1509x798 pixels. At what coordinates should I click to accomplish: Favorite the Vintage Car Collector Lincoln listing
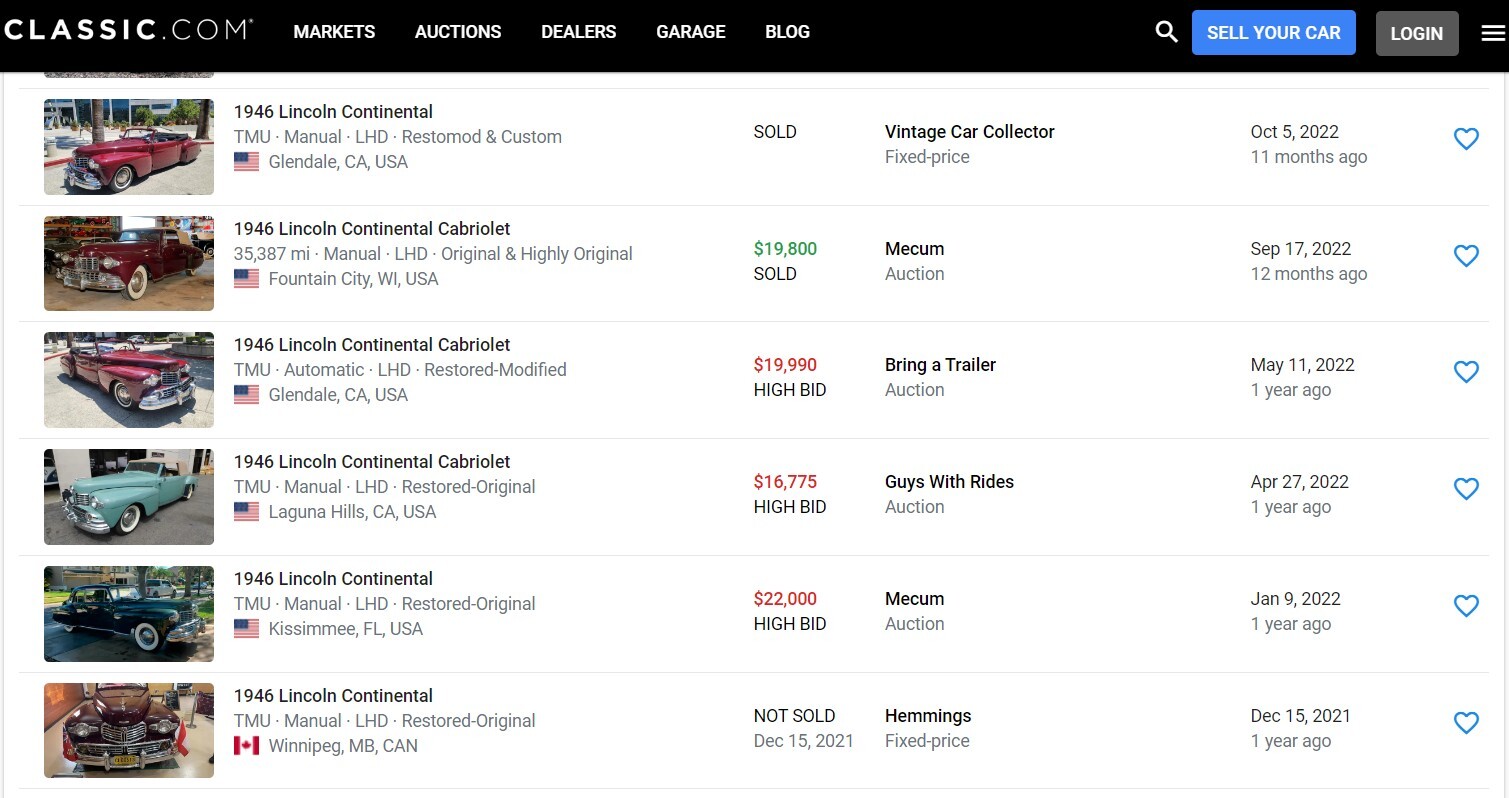click(1466, 139)
